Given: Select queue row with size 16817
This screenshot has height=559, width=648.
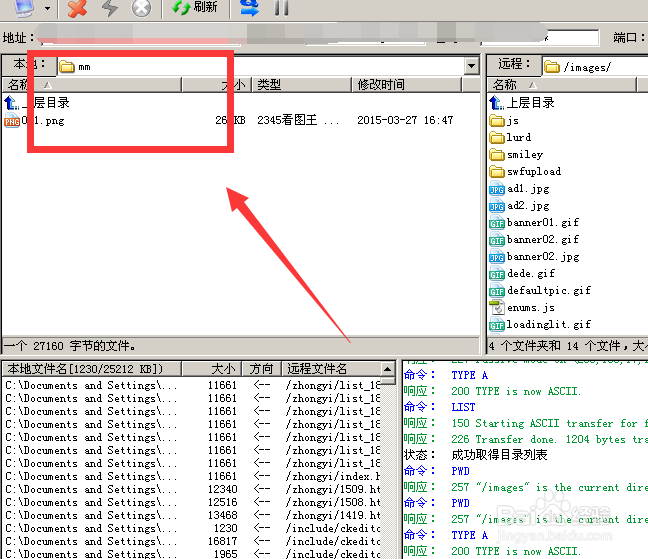Looking at the screenshot, I should pos(192,541).
